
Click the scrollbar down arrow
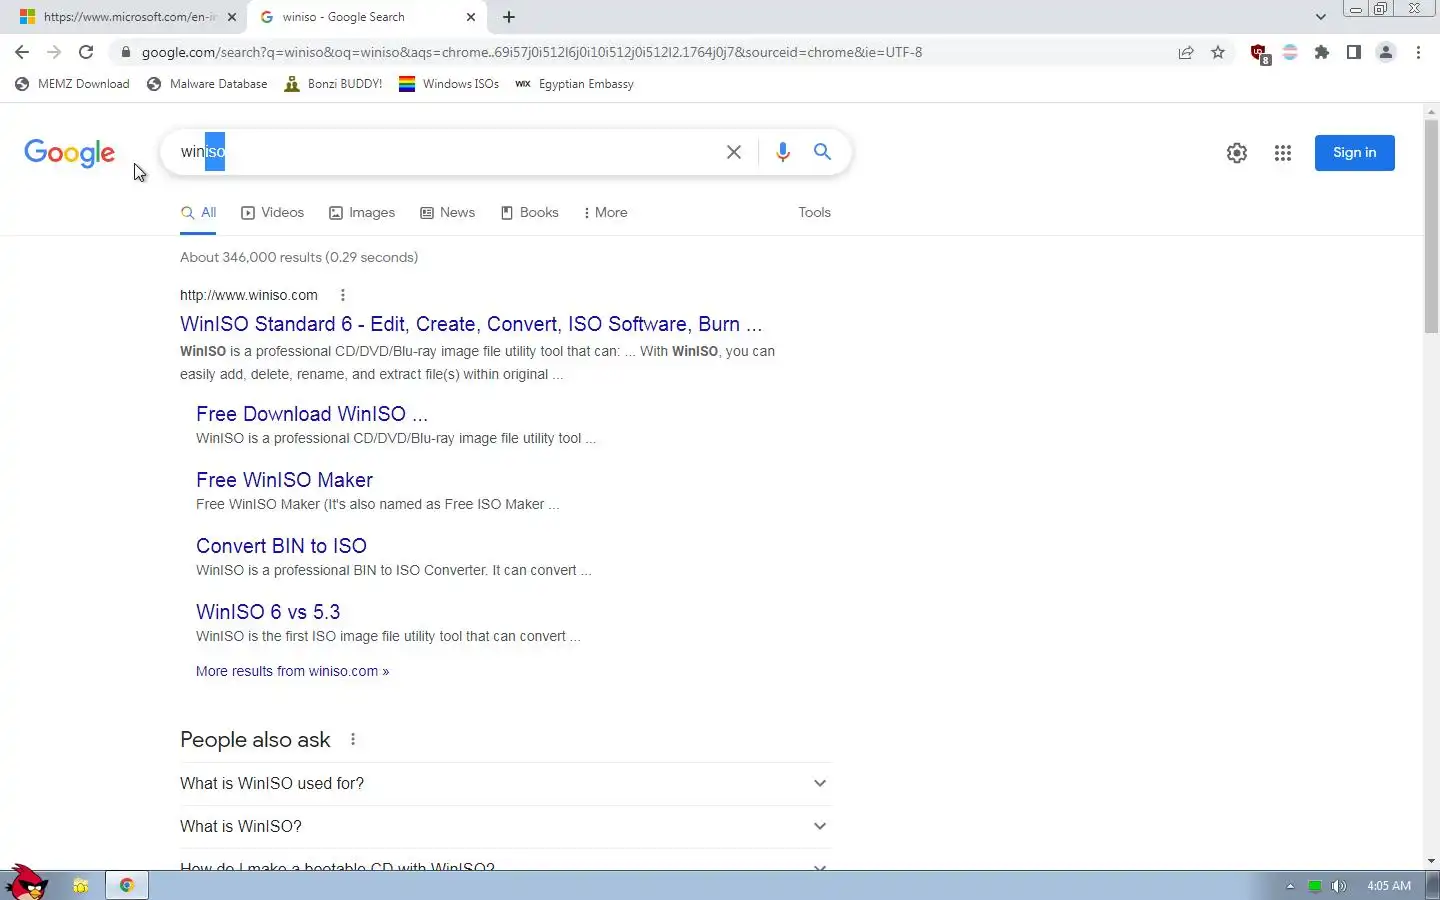(1431, 861)
